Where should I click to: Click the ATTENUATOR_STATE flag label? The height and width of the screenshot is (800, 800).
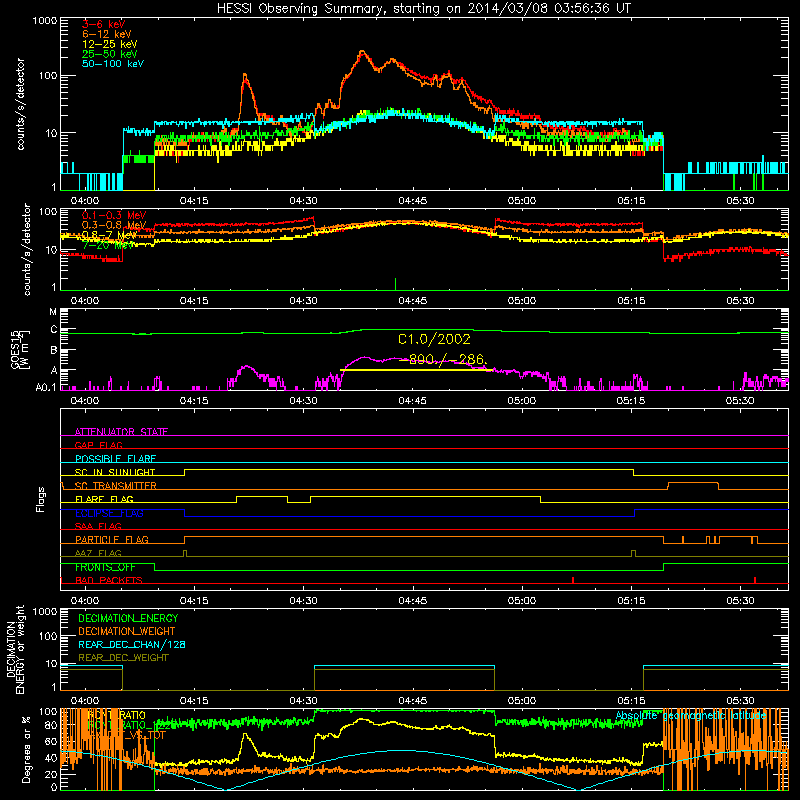pos(121,432)
